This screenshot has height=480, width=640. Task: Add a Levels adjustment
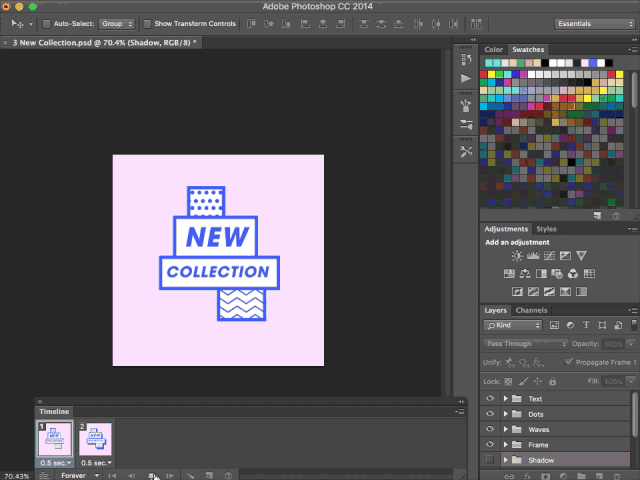533,256
